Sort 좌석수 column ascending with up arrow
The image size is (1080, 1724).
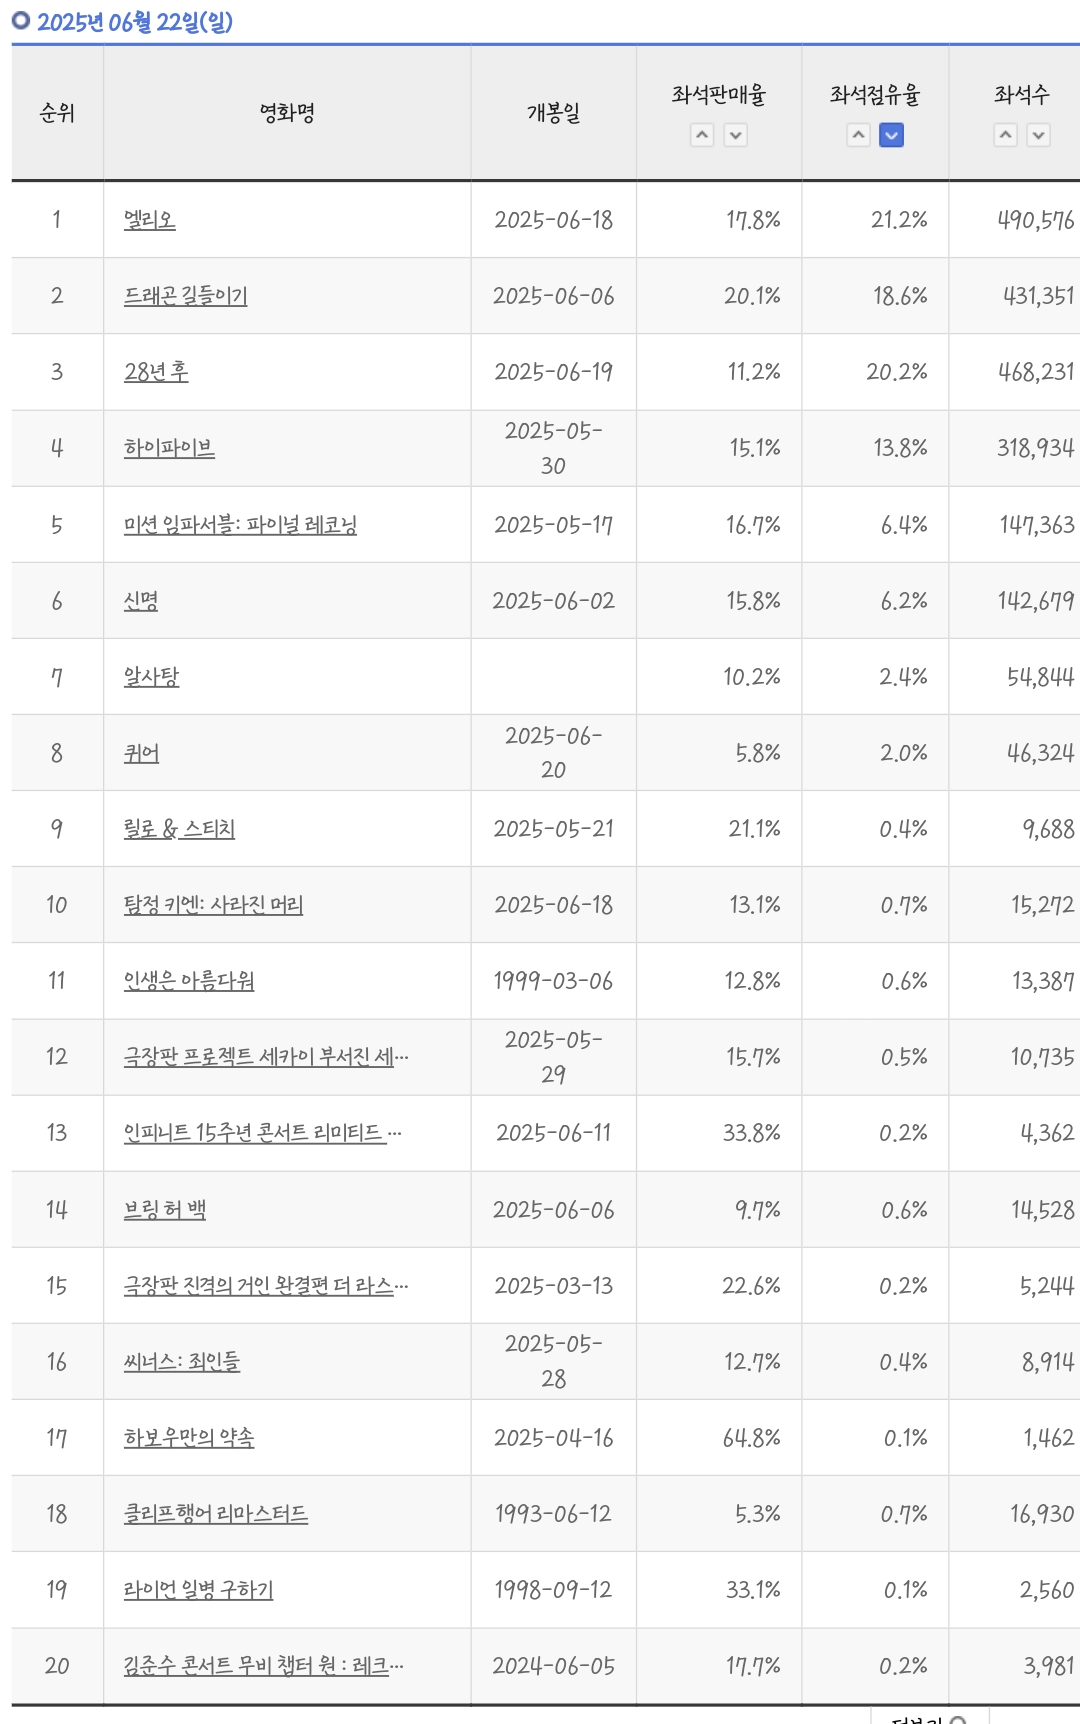(x=1006, y=135)
